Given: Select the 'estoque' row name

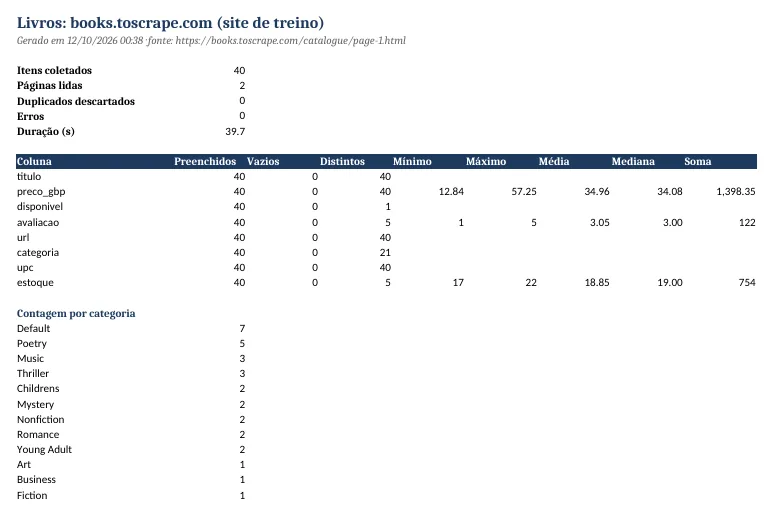Looking at the screenshot, I should coord(35,282).
